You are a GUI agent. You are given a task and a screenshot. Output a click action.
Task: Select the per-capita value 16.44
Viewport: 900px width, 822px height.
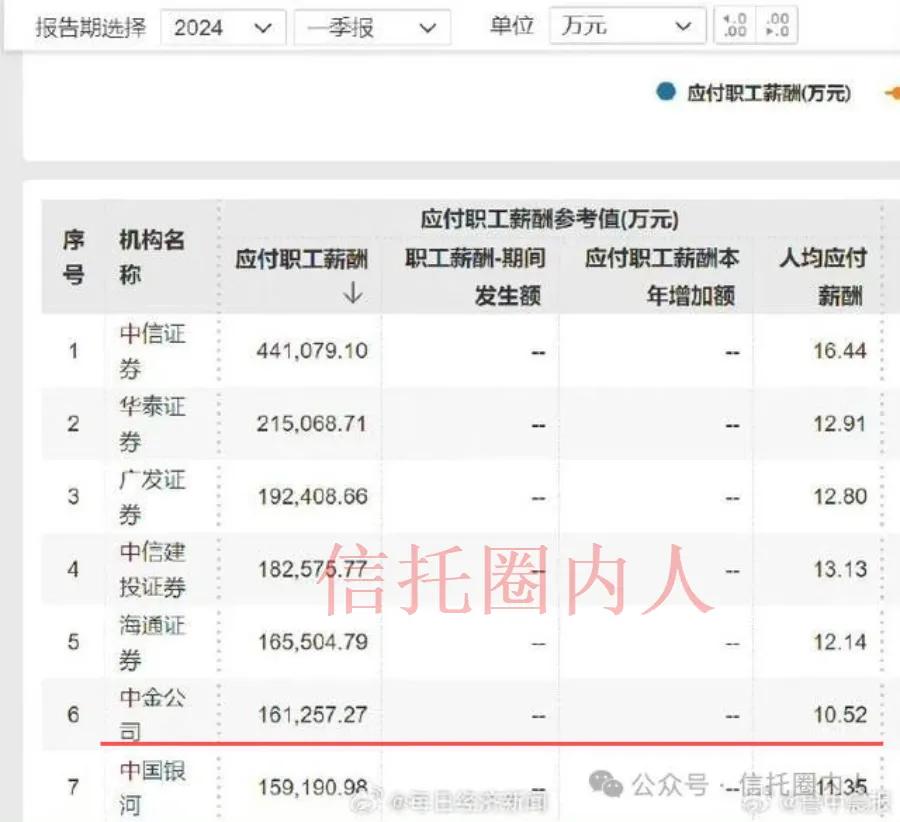[x=840, y=351]
